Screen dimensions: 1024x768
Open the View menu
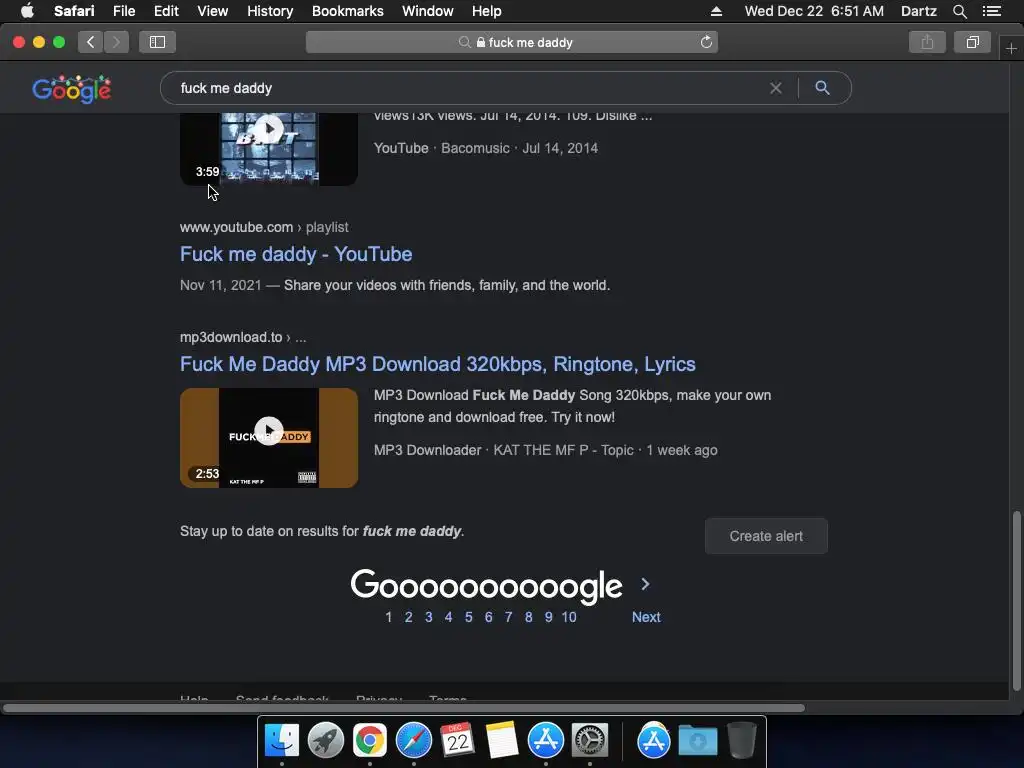213,11
